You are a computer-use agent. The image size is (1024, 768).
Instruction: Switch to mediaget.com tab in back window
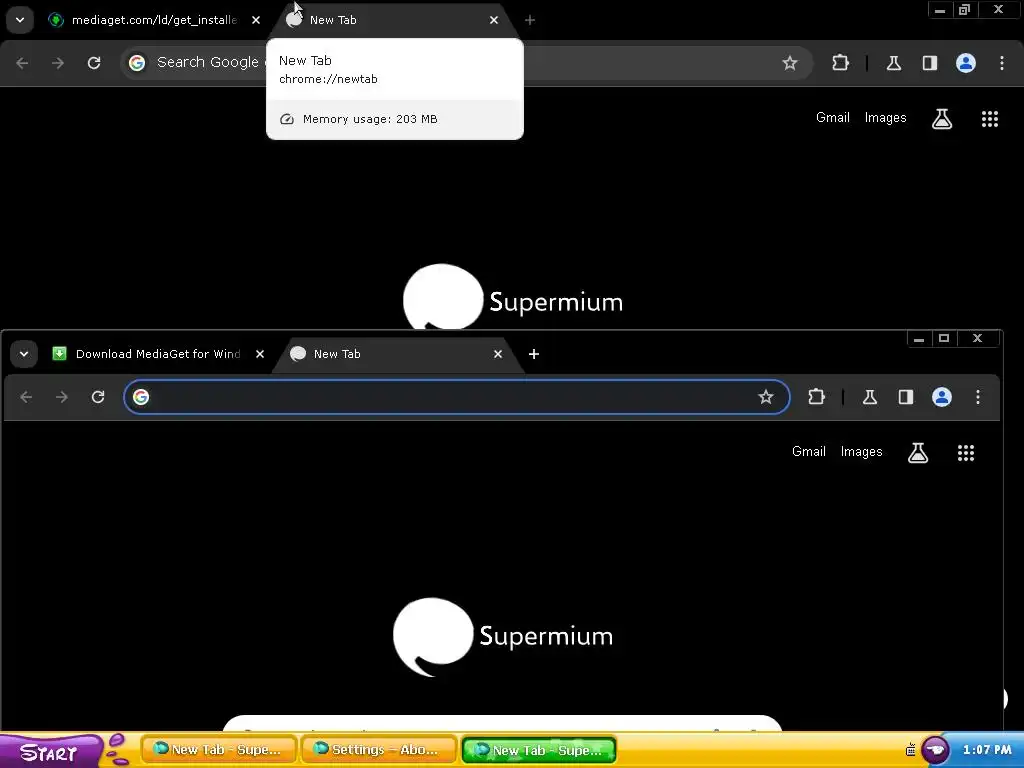pyautogui.click(x=154, y=20)
